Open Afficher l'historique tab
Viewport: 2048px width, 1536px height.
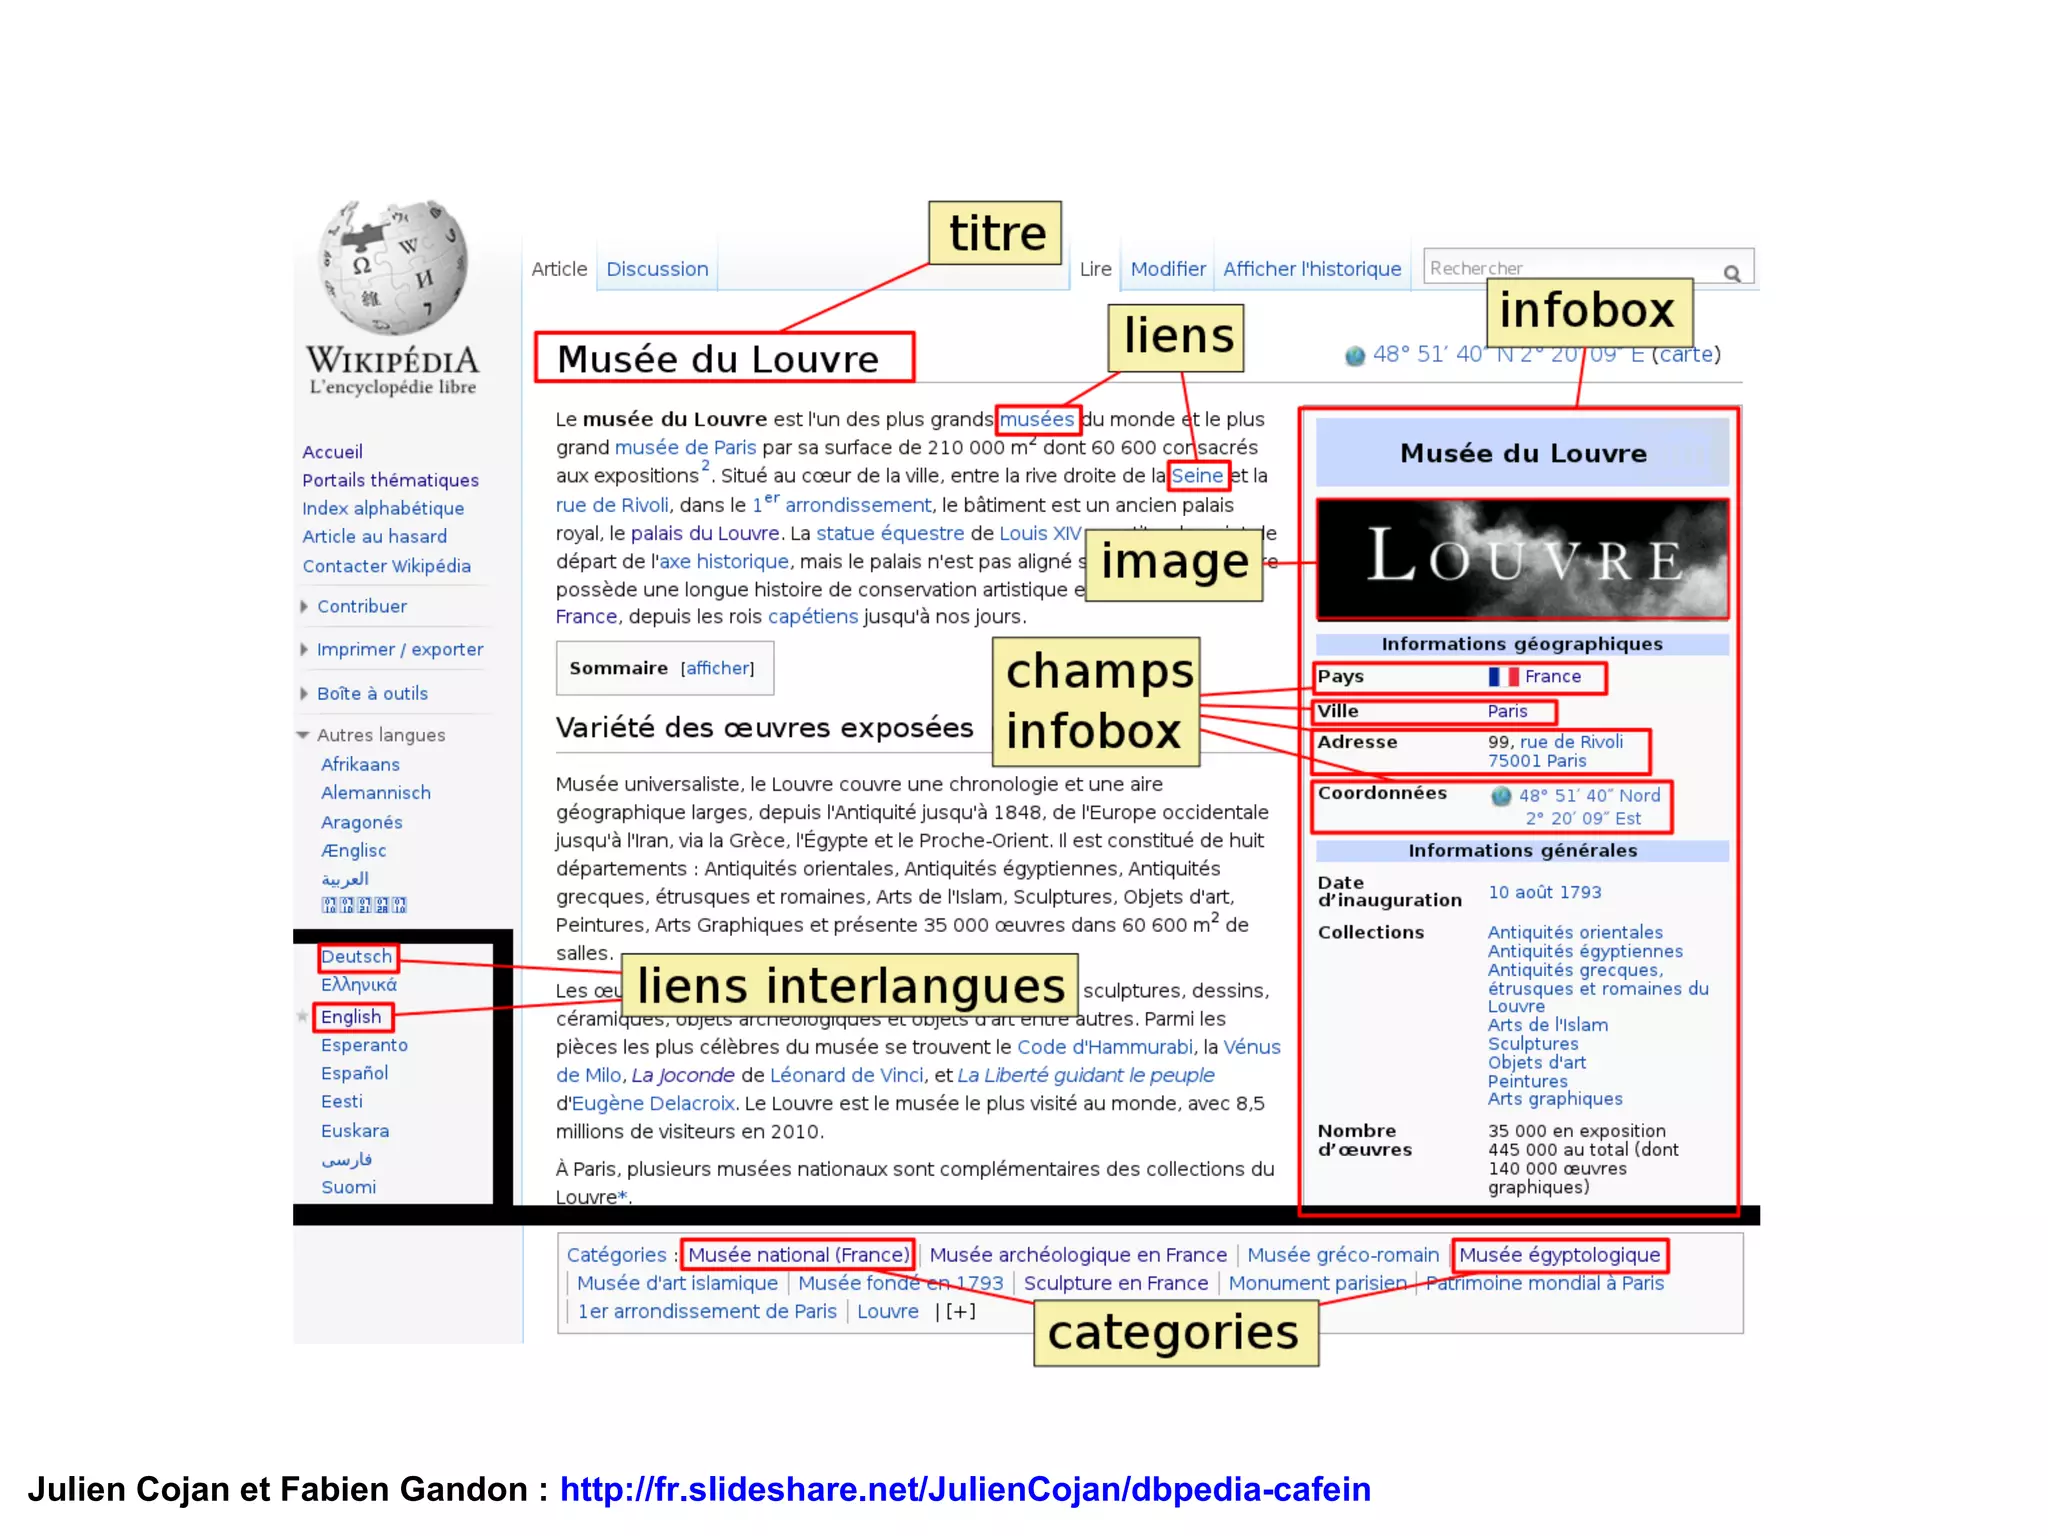click(1312, 269)
